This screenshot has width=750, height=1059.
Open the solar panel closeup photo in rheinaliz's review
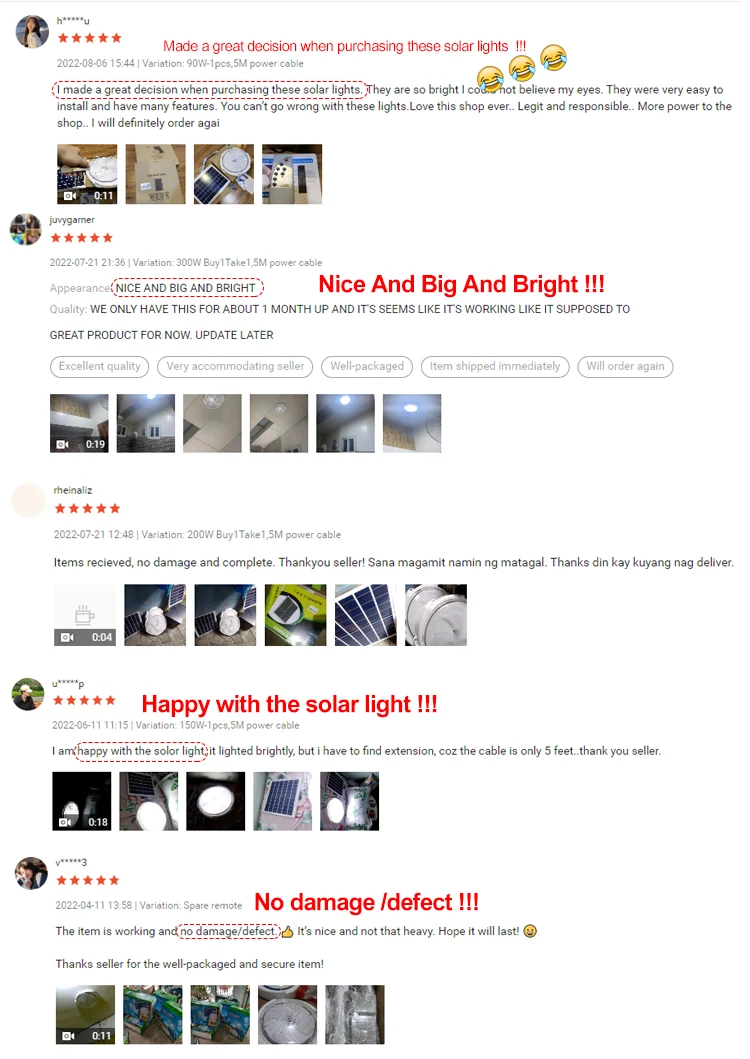click(366, 615)
